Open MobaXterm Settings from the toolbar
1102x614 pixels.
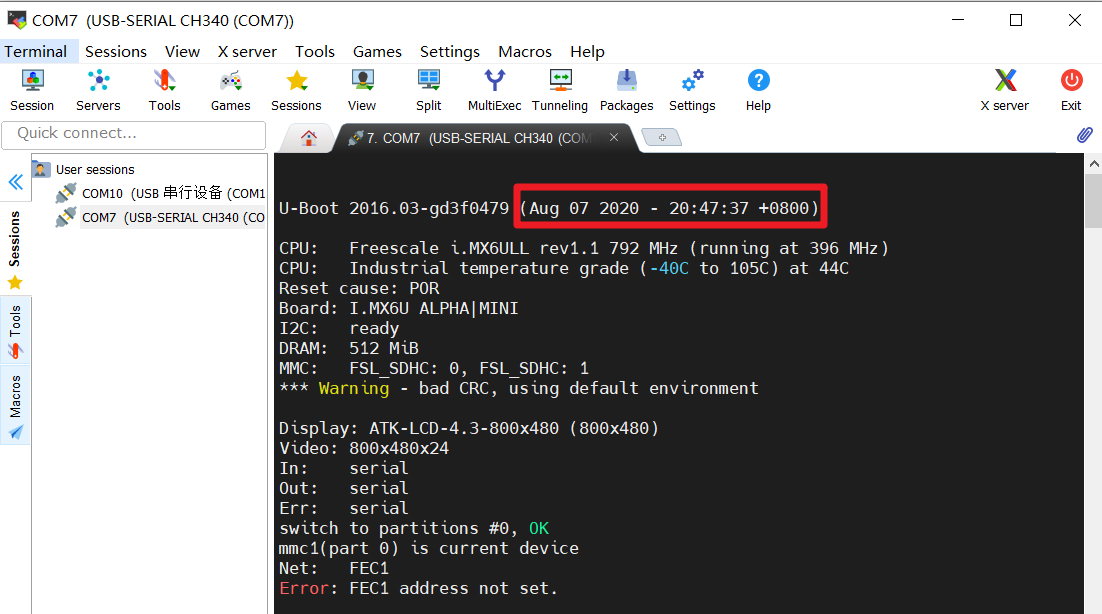click(x=691, y=88)
